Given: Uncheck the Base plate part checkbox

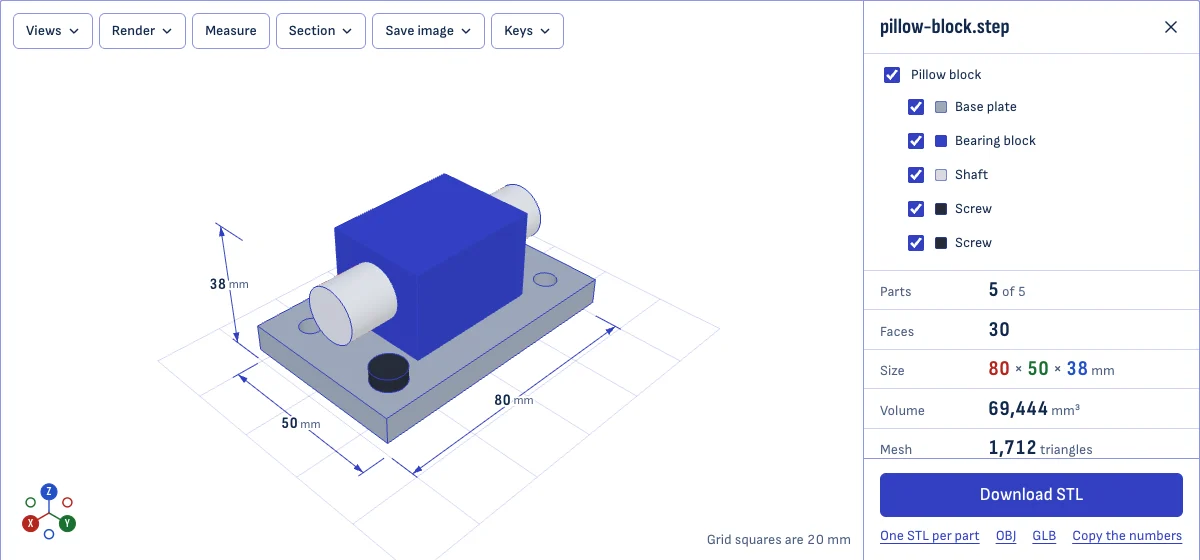Looking at the screenshot, I should click(916, 107).
